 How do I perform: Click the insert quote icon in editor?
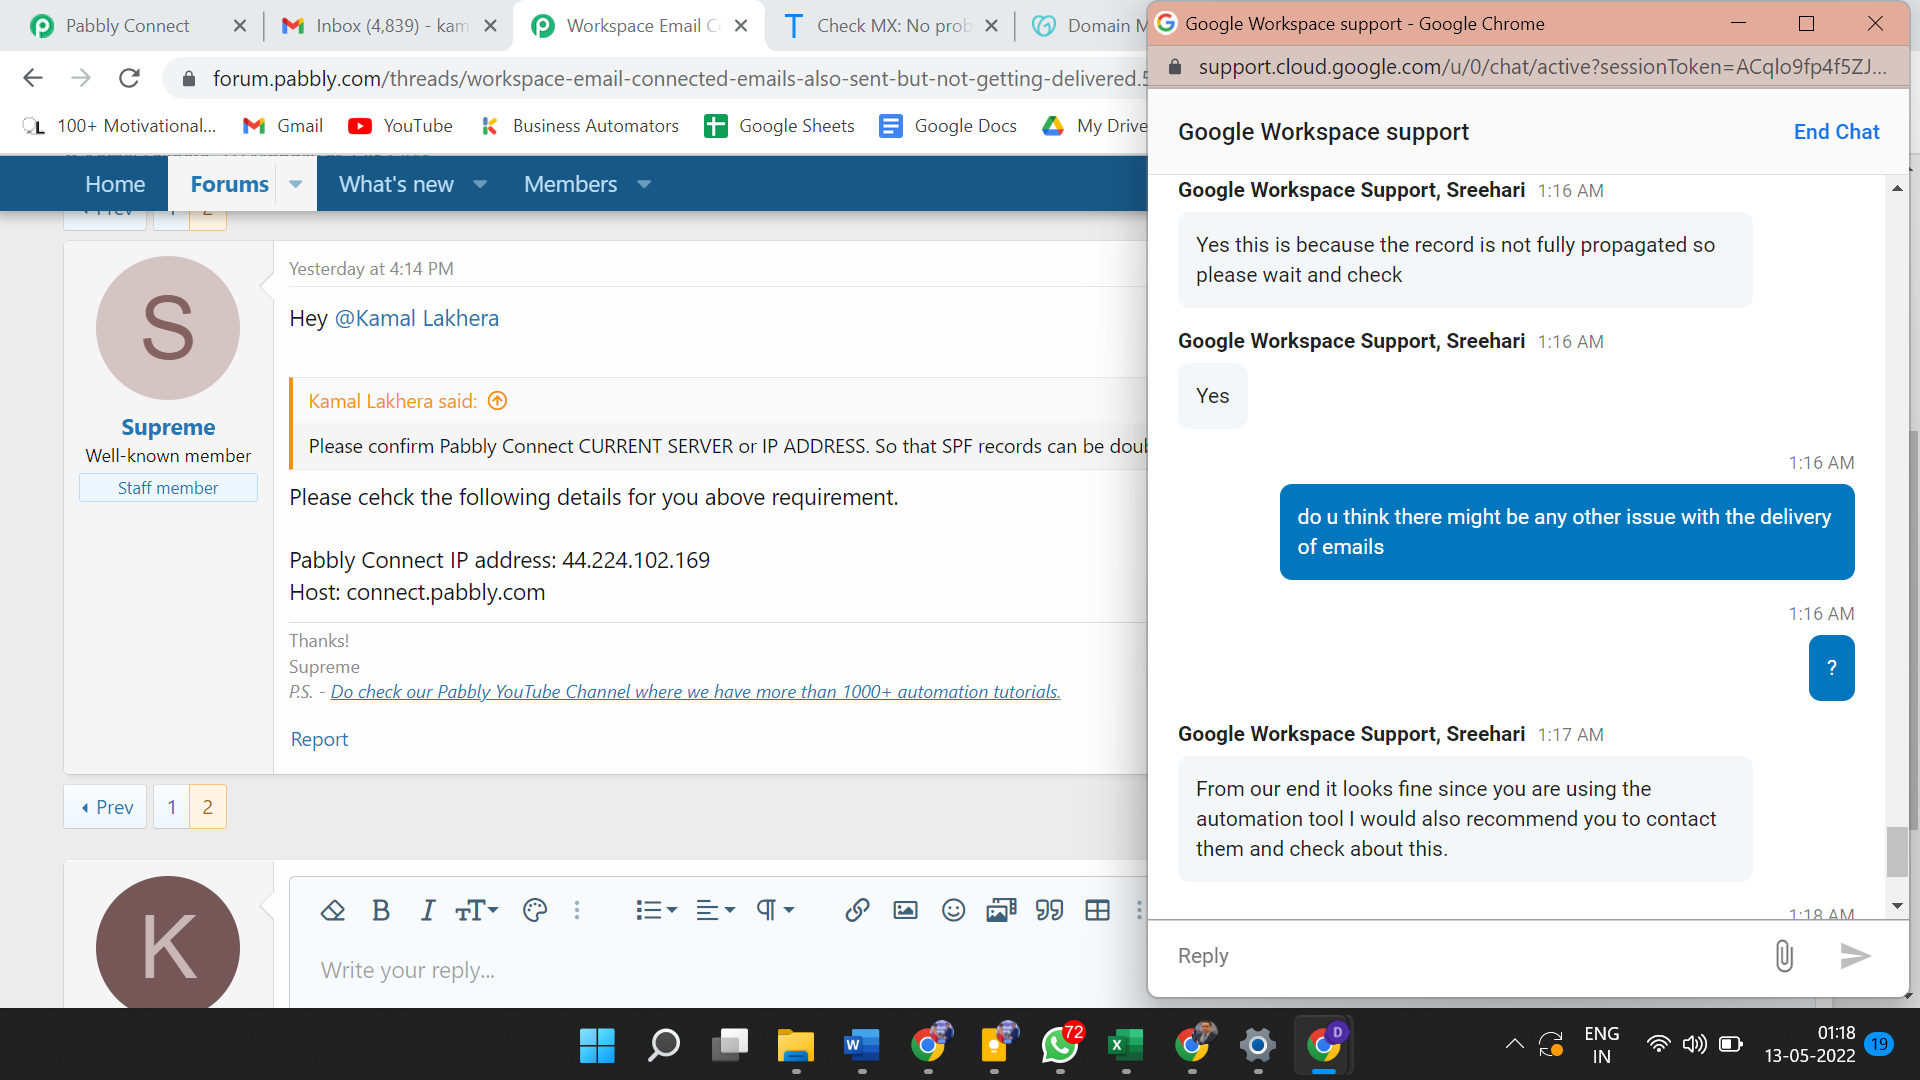pyautogui.click(x=1049, y=910)
